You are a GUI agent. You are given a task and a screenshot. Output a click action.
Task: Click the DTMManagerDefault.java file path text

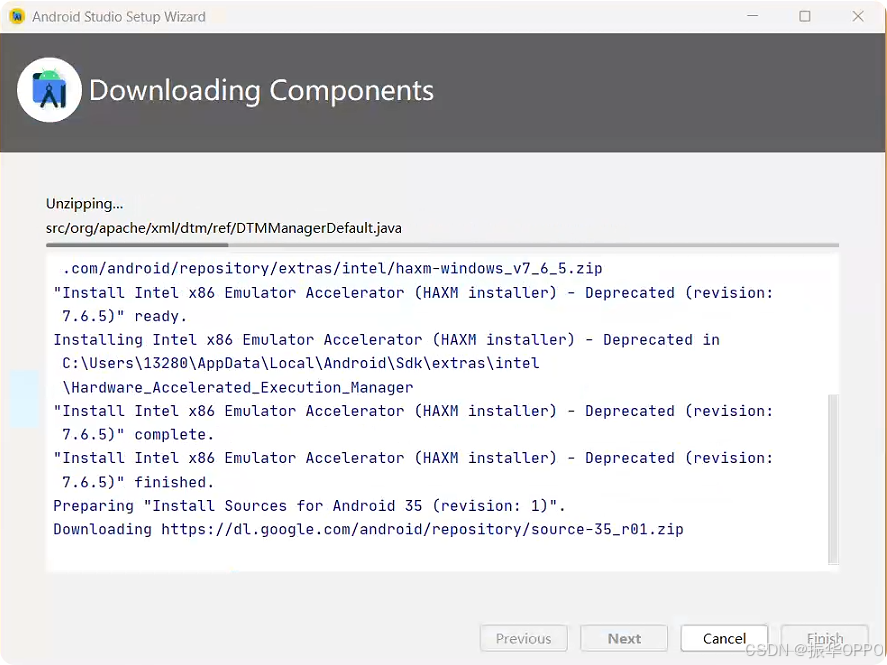pos(224,228)
